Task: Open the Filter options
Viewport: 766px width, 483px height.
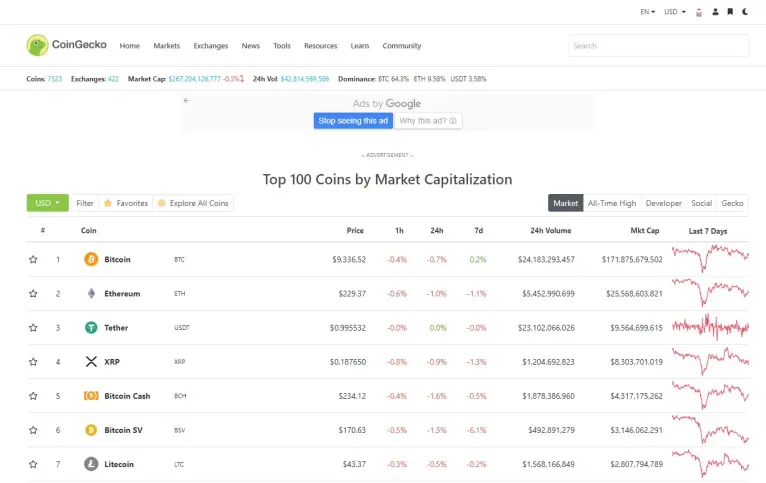Action: 85,203
